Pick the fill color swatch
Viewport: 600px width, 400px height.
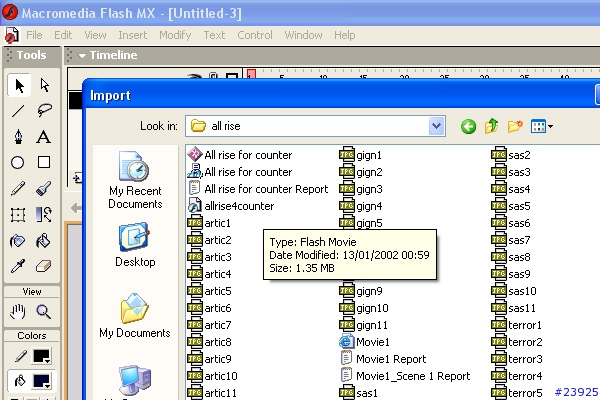41,381
